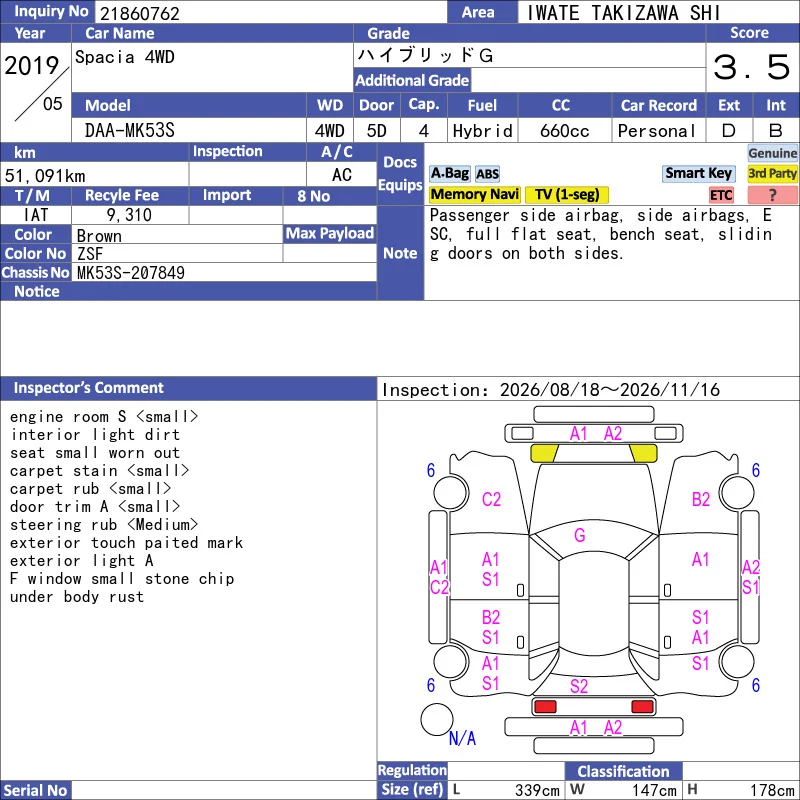Click the S2 mark on rear hatch

point(579,686)
